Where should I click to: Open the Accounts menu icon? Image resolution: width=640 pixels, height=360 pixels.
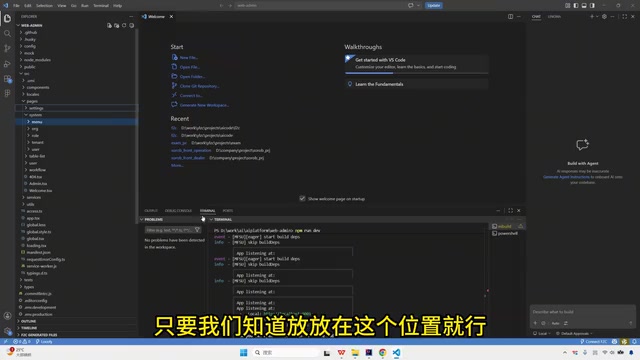(x=7, y=316)
